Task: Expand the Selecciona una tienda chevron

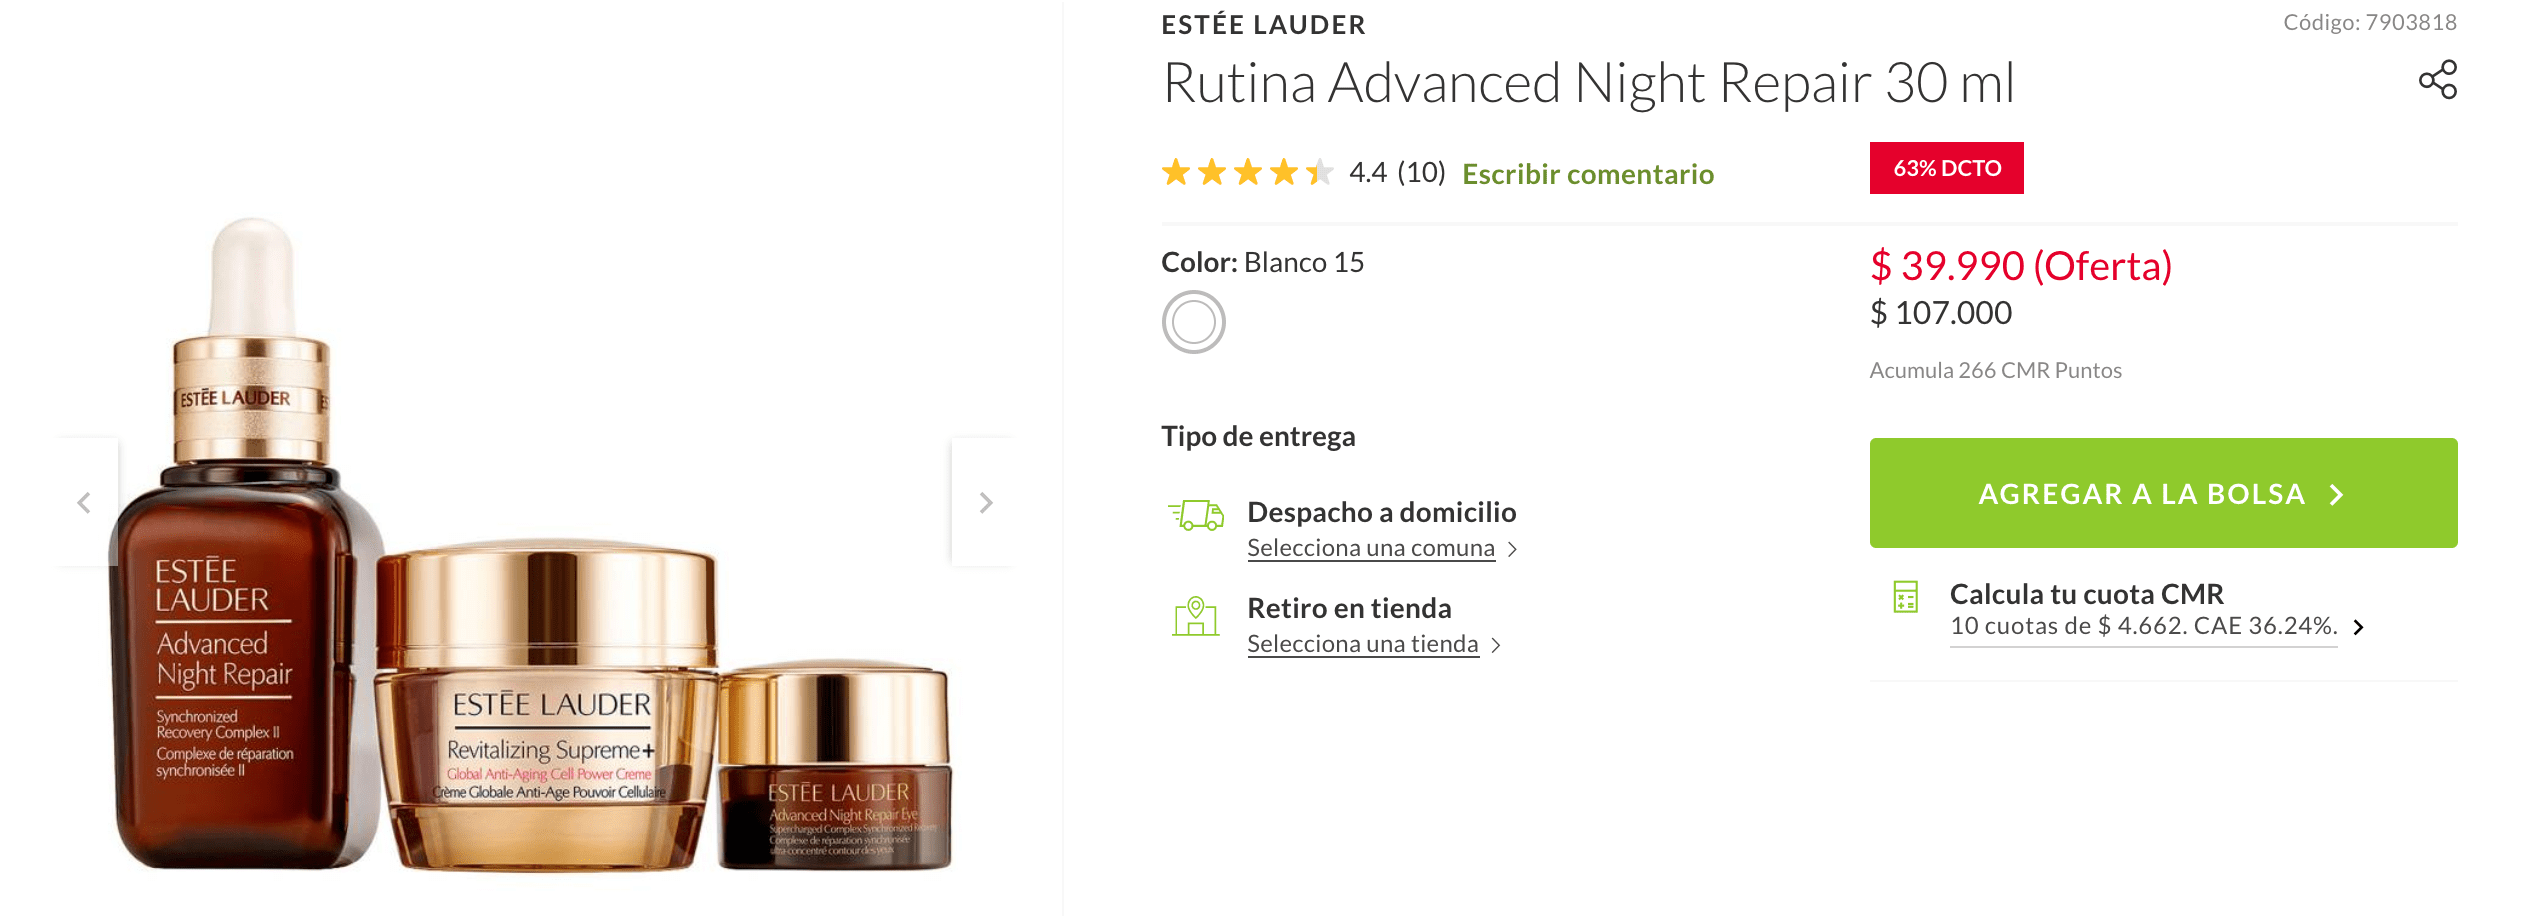Action: 1496,645
